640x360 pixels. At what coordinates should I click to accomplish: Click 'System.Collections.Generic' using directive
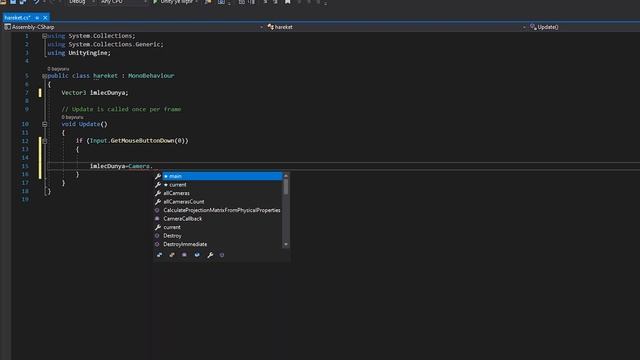(114, 44)
